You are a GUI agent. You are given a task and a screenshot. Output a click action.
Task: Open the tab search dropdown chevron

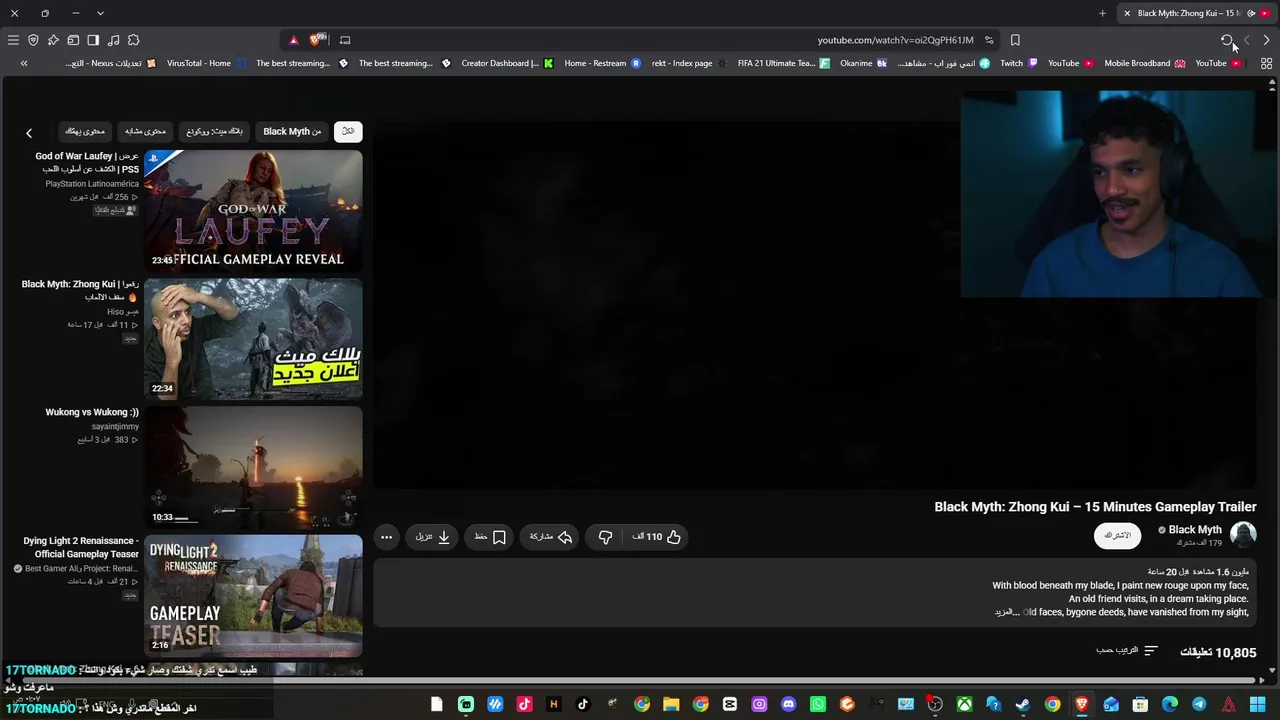pyautogui.click(x=100, y=13)
